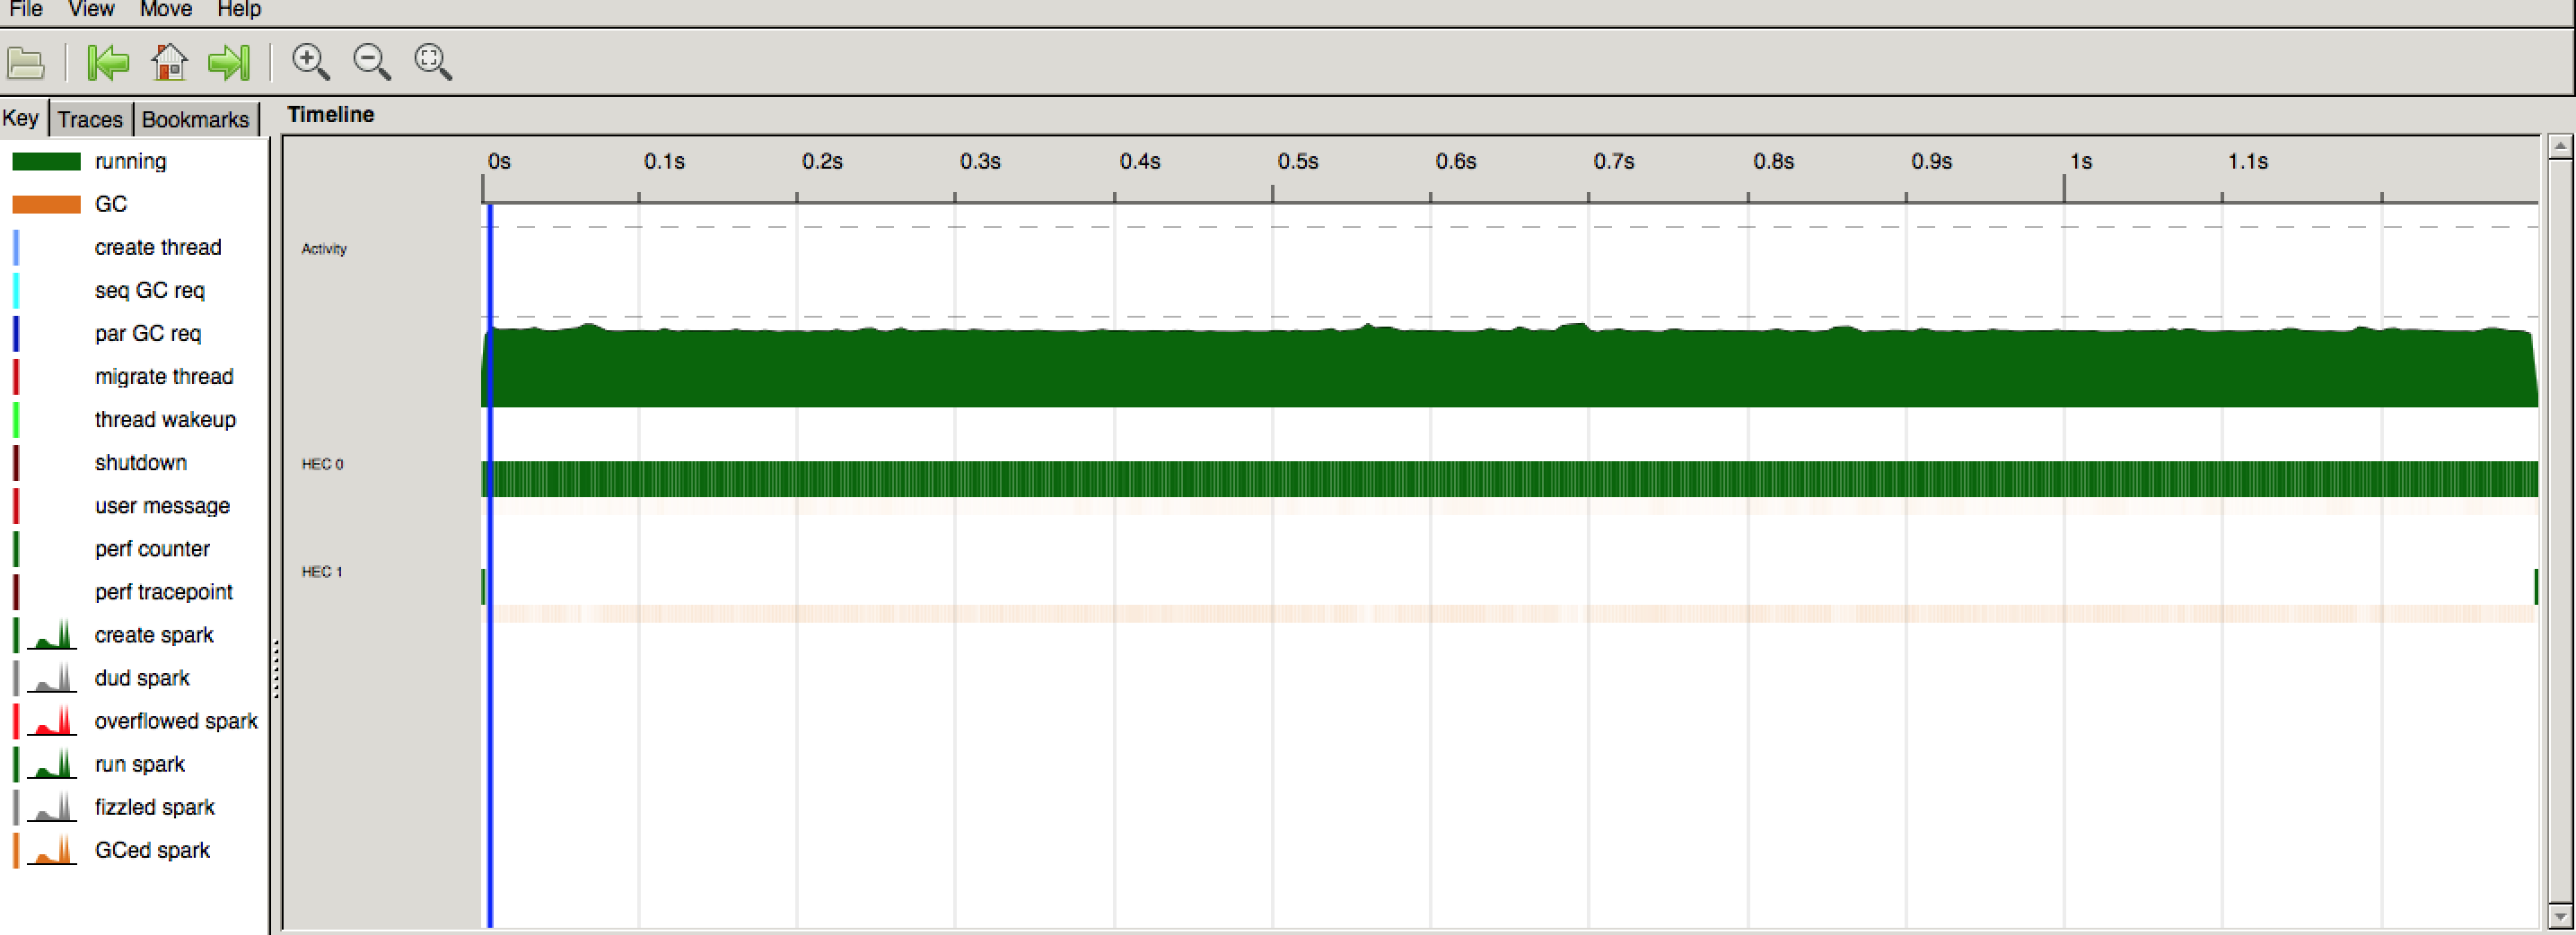The width and height of the screenshot is (2576, 935).
Task: Click the fizzled spark histogram icon
Action: click(x=52, y=807)
